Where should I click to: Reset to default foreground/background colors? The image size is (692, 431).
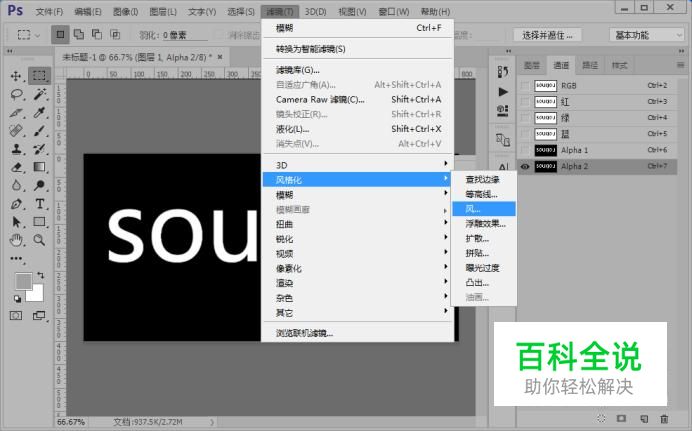click(17, 299)
